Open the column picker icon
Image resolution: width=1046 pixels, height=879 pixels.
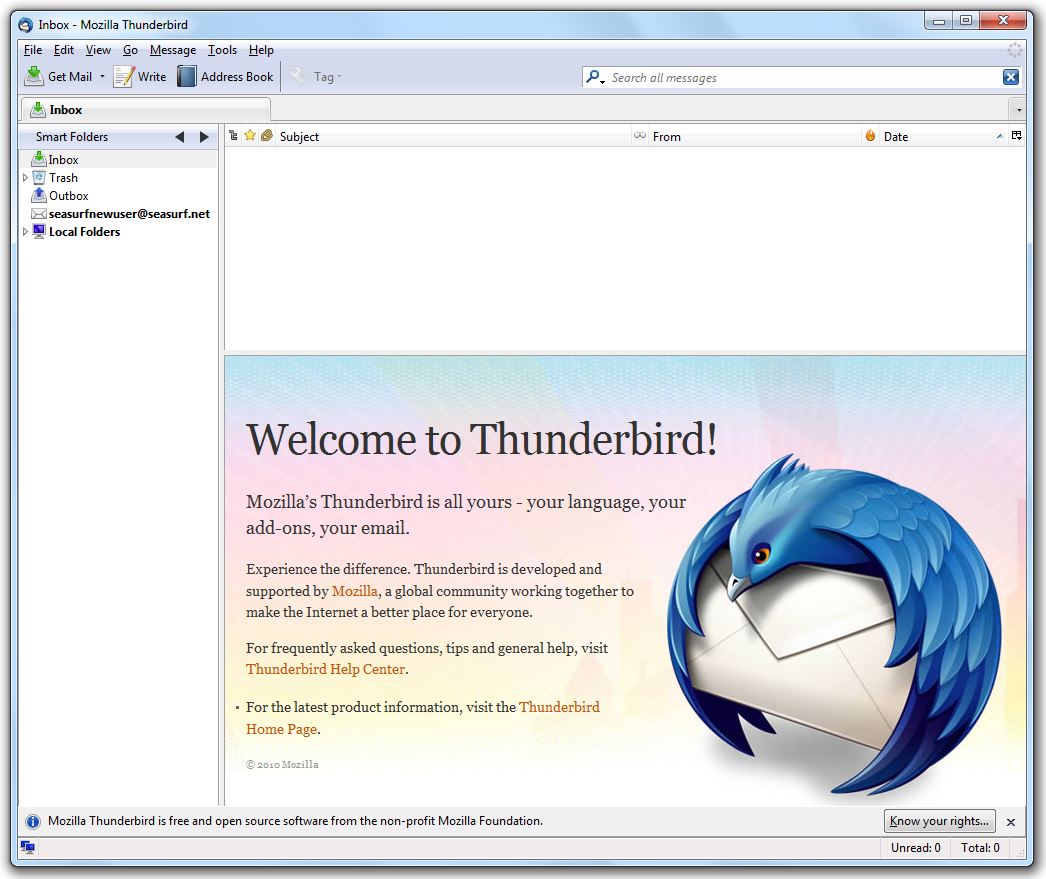[1017, 136]
